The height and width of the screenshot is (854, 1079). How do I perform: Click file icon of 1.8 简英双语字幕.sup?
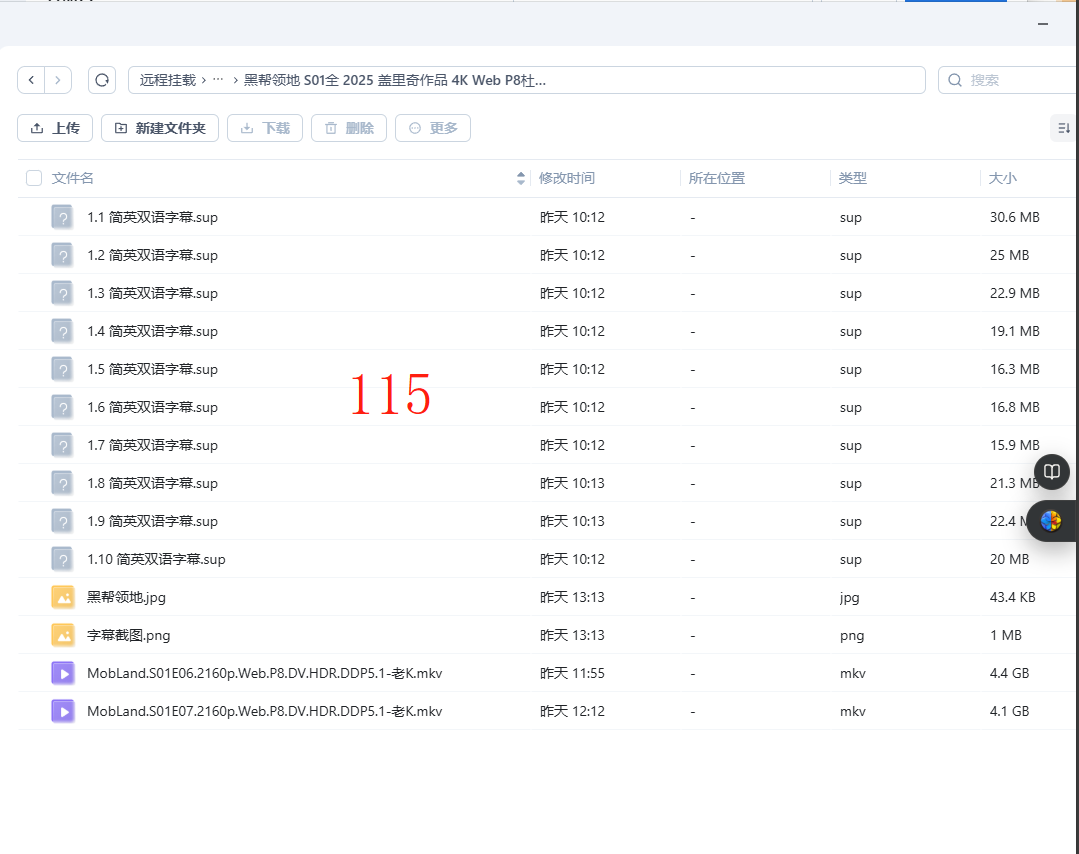[63, 483]
